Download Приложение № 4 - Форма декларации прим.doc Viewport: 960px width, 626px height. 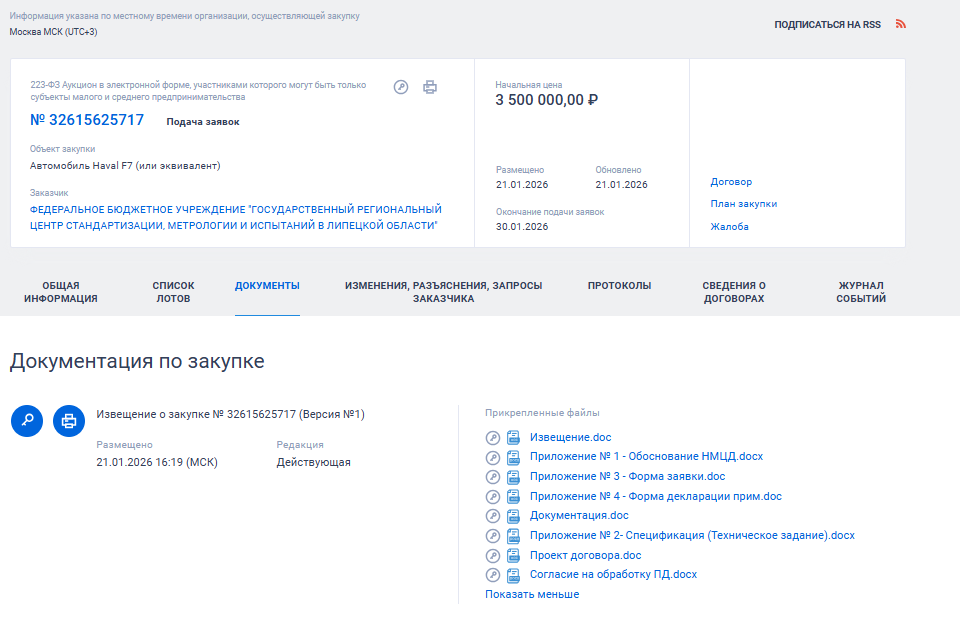pyautogui.click(x=655, y=496)
